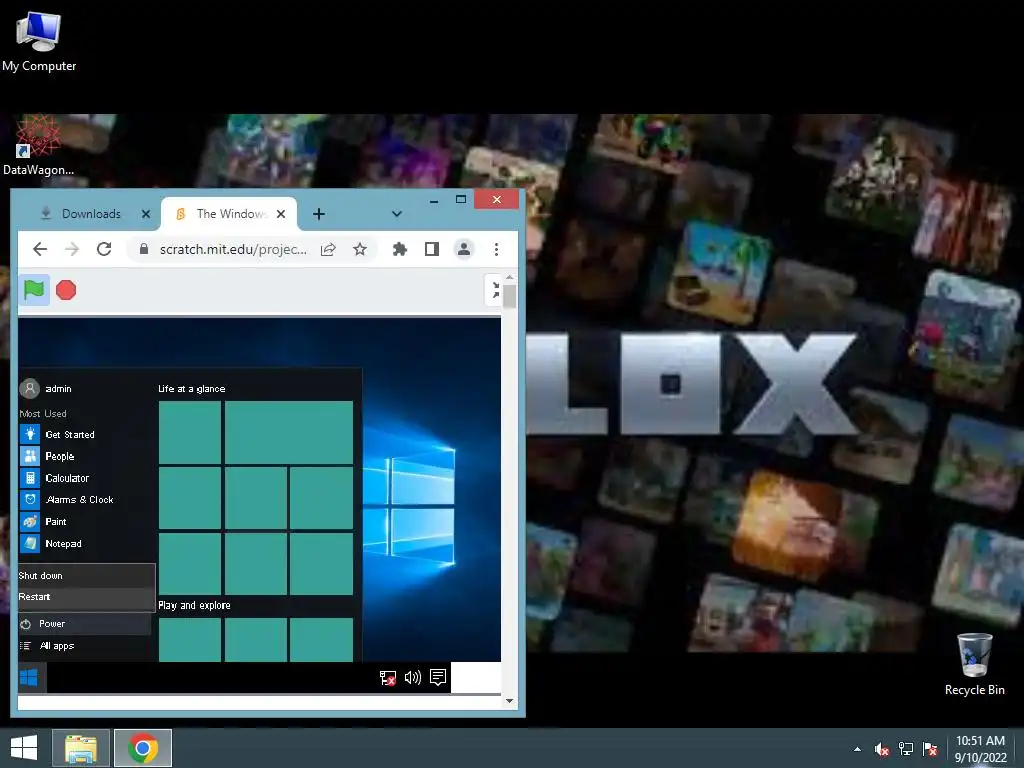This screenshot has width=1024, height=768.
Task: Toggle Chrome side panel icon
Action: 432,249
